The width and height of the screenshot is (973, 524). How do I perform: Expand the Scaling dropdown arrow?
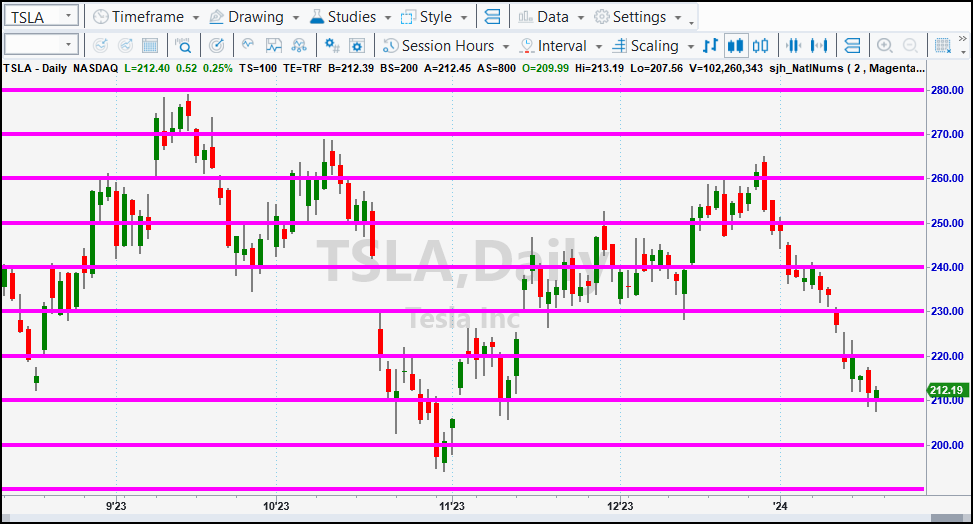tap(691, 47)
